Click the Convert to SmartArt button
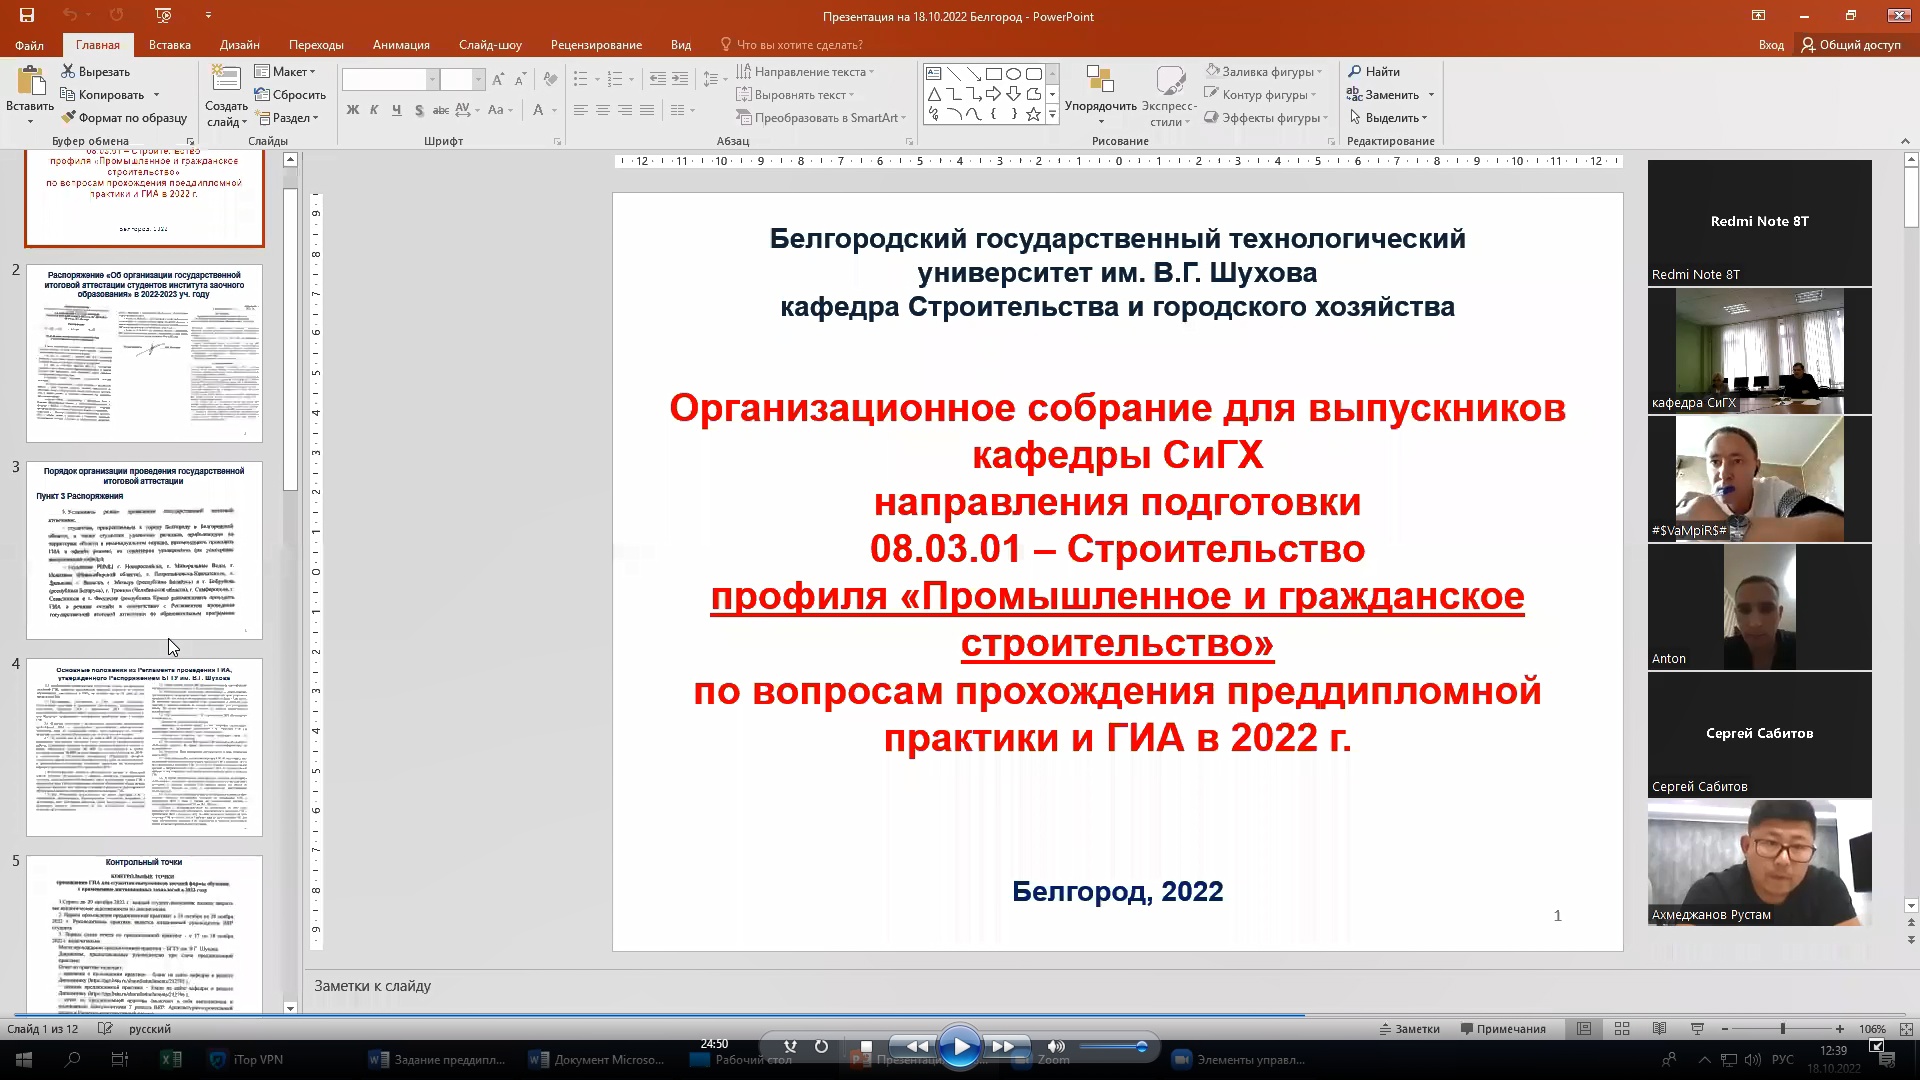The image size is (1920, 1080). coord(820,117)
